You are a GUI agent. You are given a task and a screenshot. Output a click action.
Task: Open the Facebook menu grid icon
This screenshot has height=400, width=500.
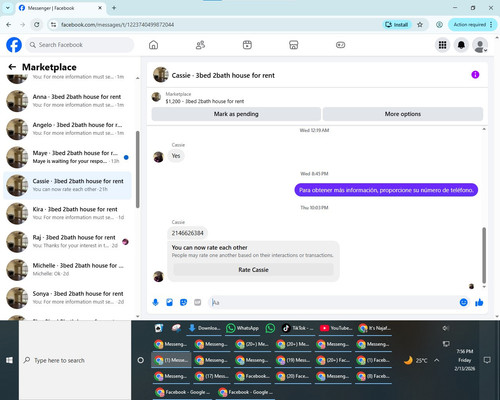(x=442, y=45)
